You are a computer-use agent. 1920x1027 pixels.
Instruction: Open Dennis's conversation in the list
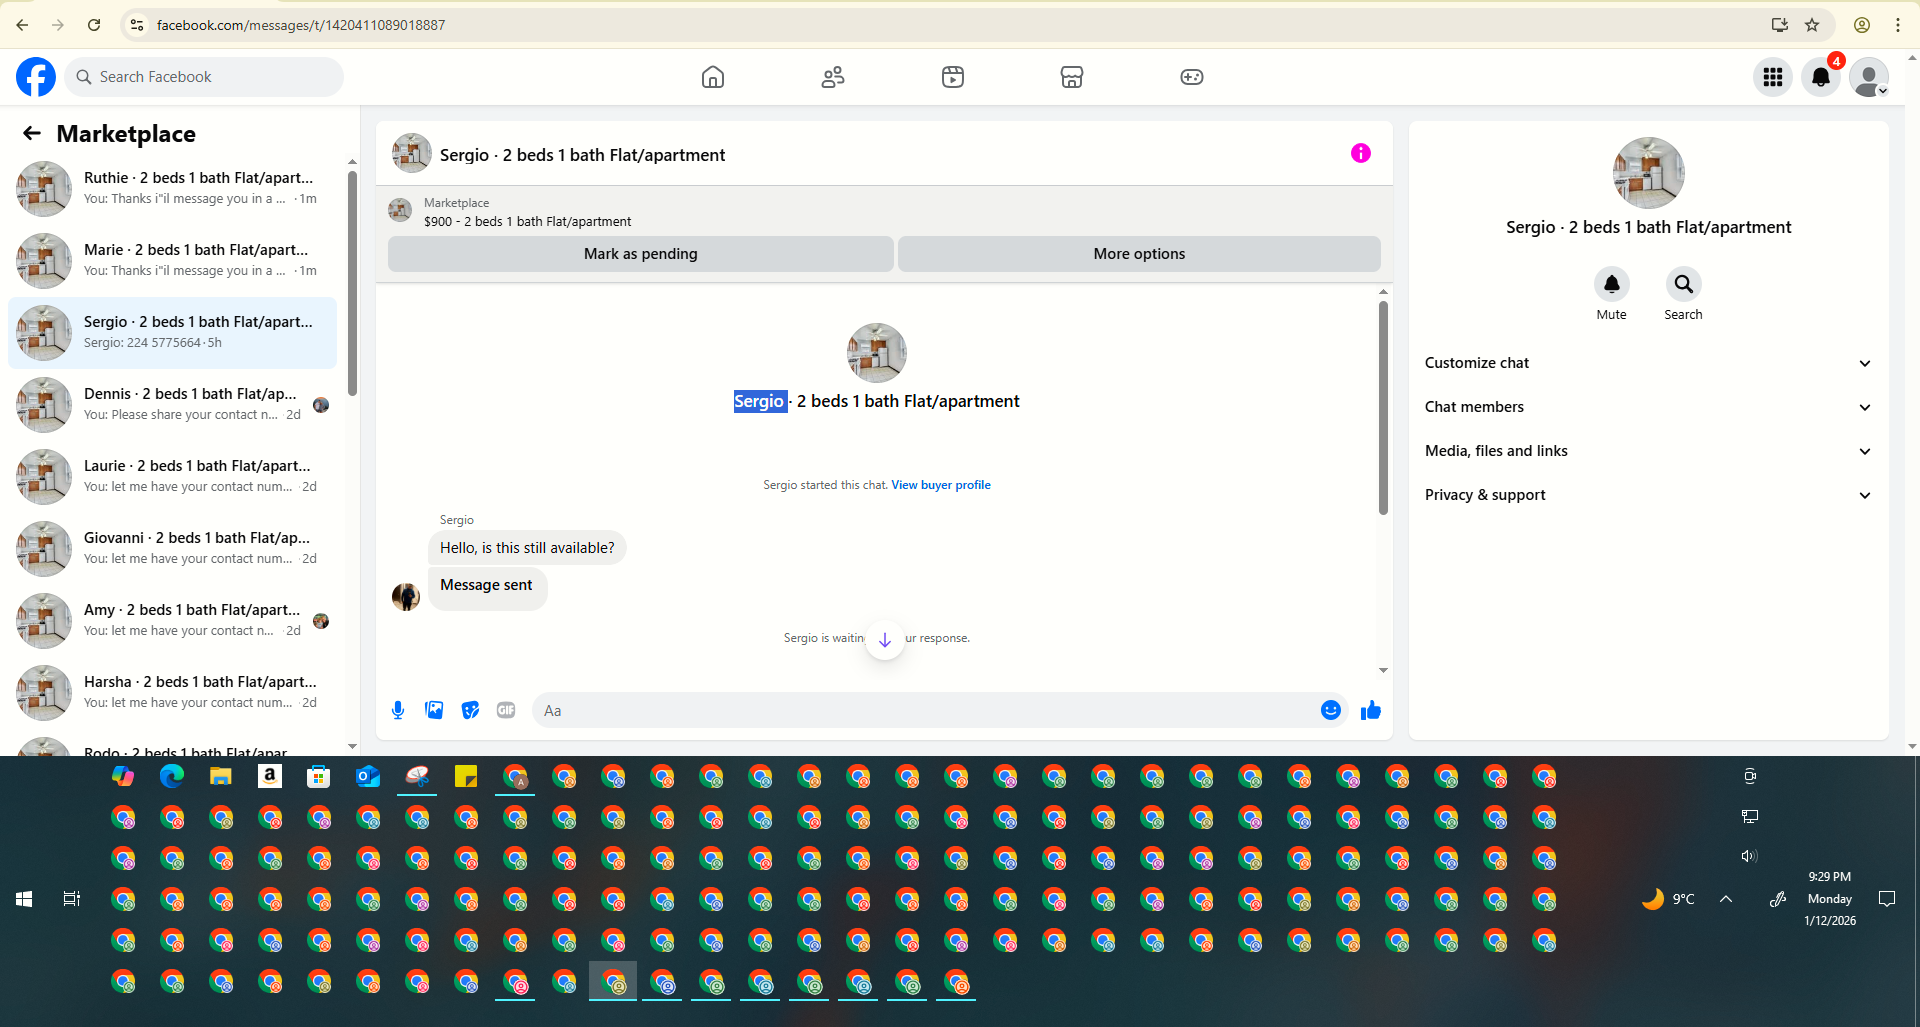point(172,404)
